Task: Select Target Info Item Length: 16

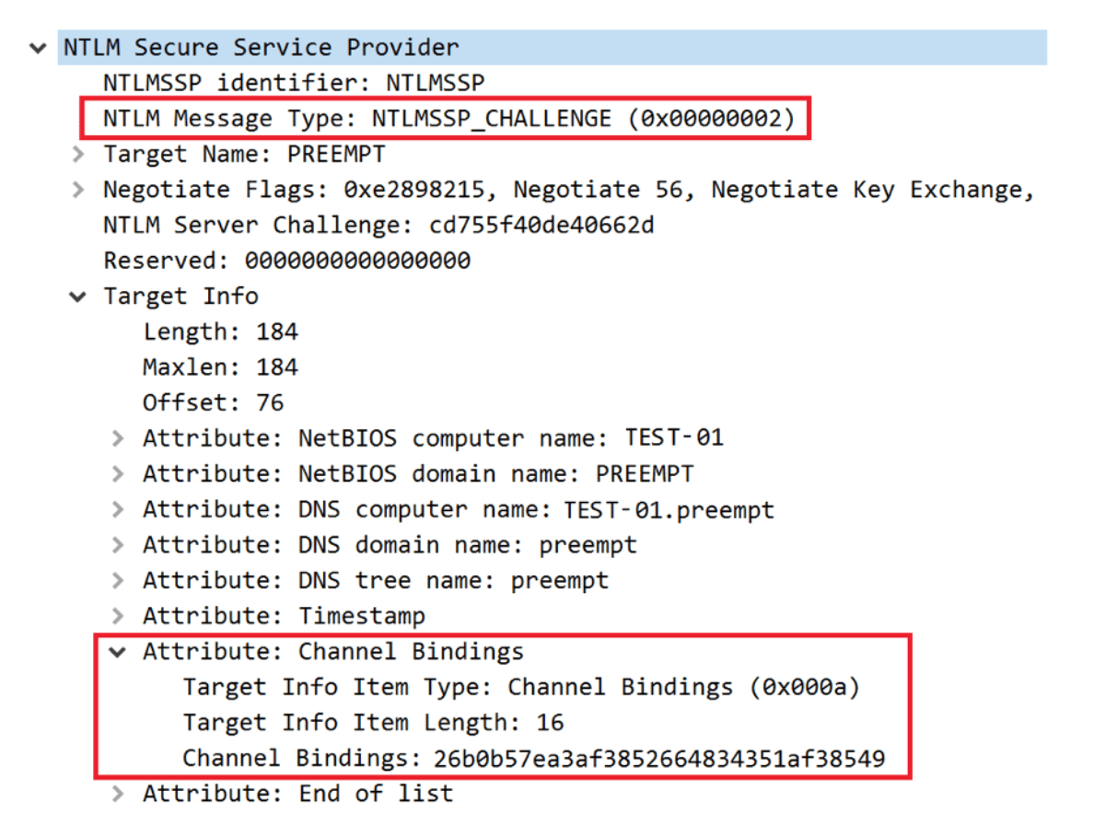Action: [x=373, y=723]
